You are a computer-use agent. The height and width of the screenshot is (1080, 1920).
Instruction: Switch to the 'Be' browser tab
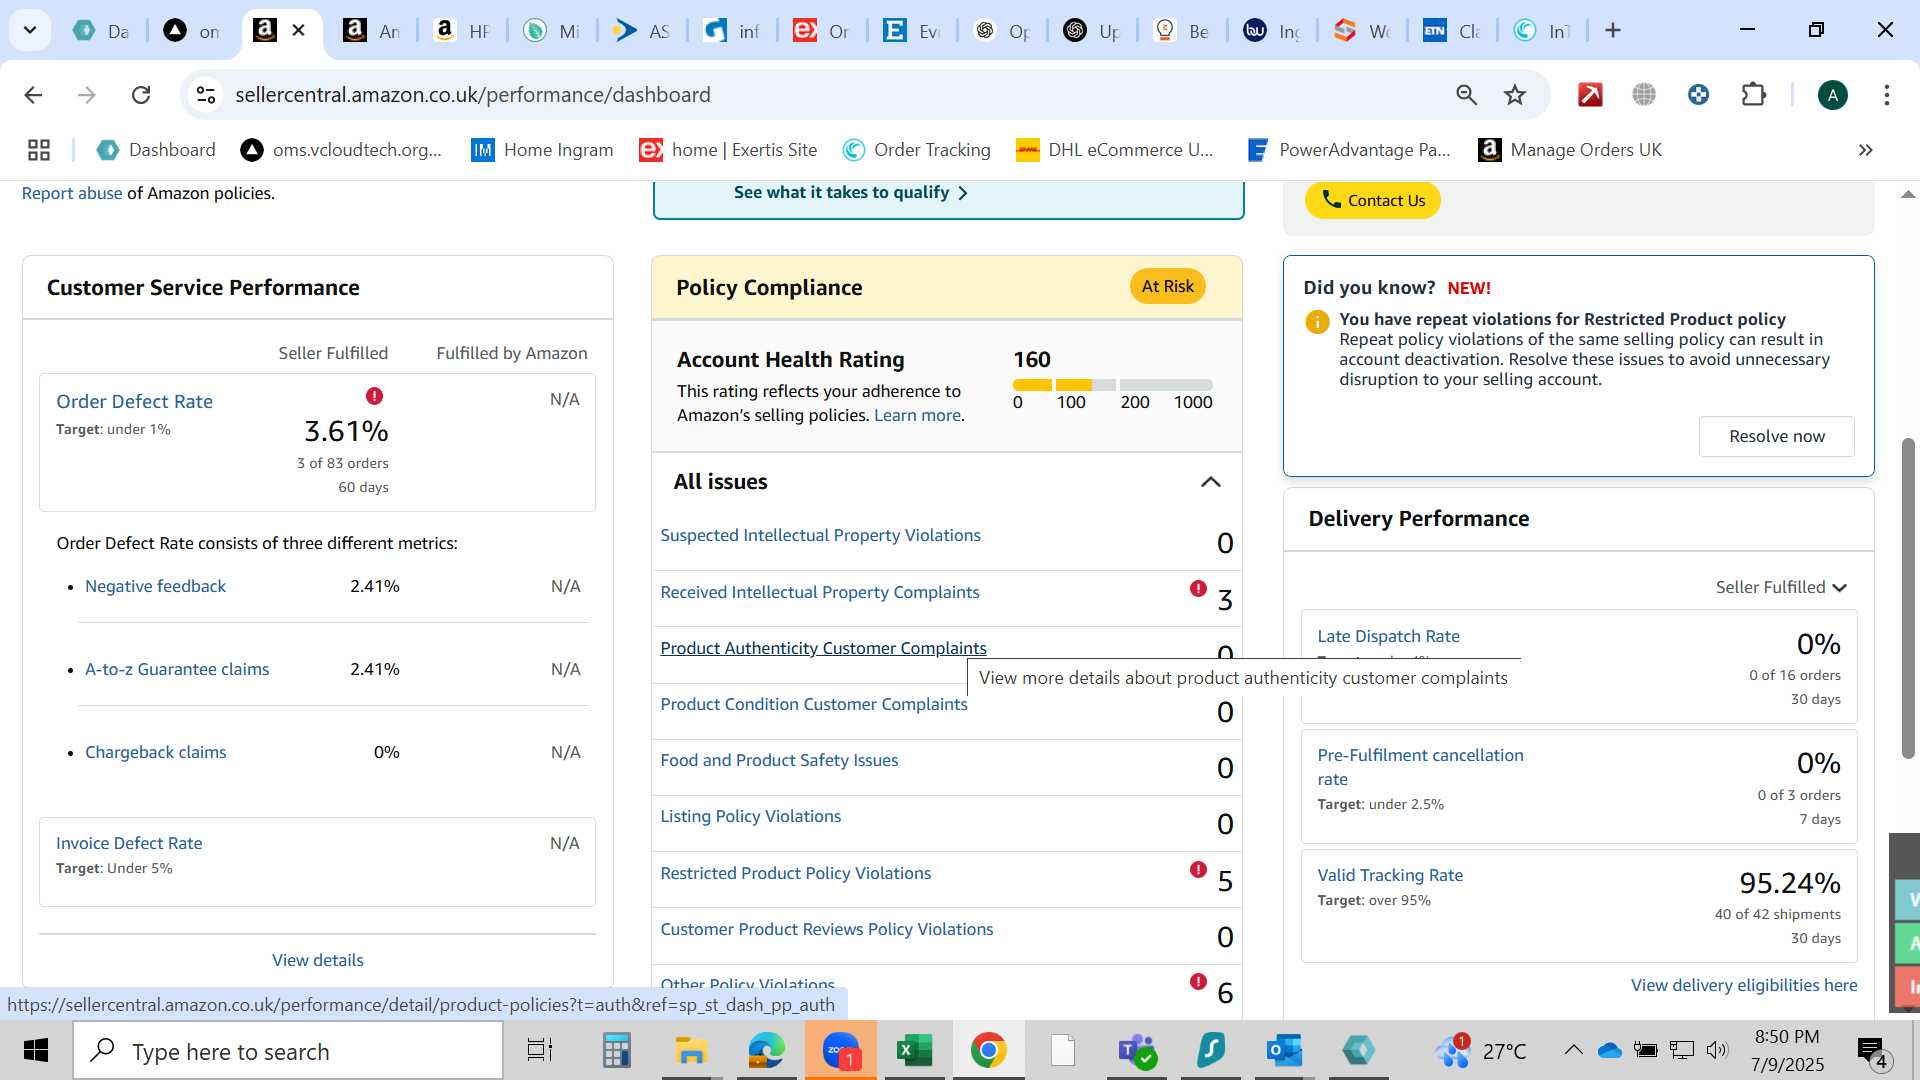tap(1181, 31)
